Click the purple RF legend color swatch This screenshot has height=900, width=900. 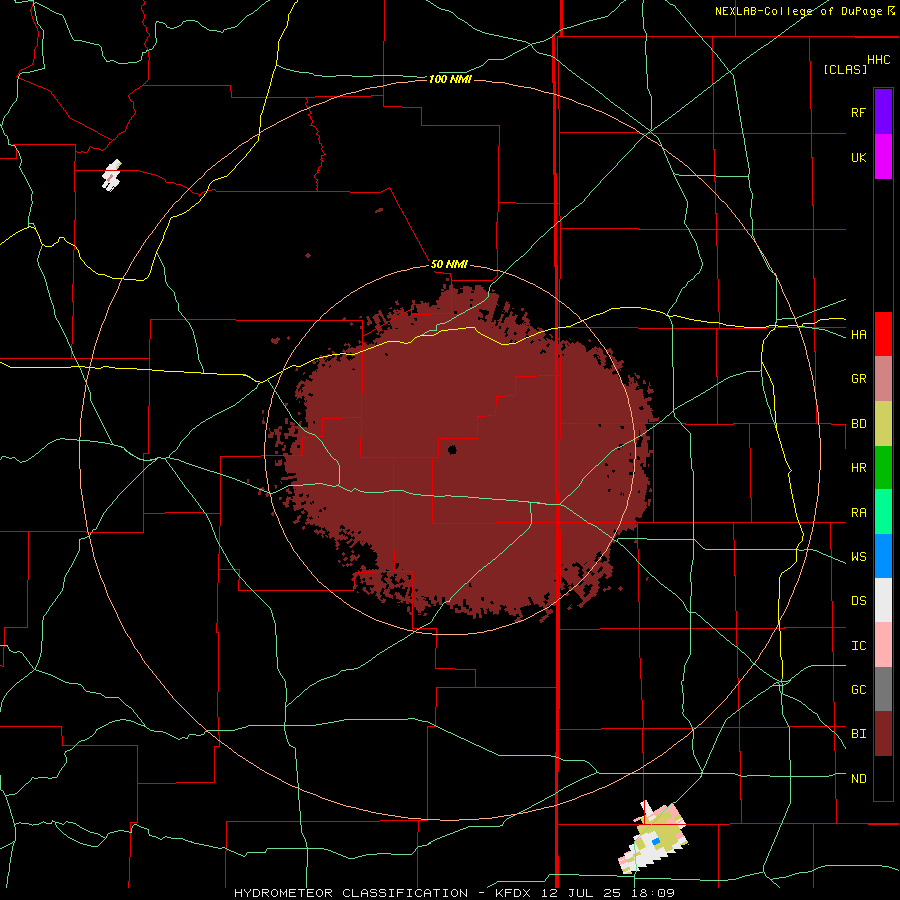[883, 112]
